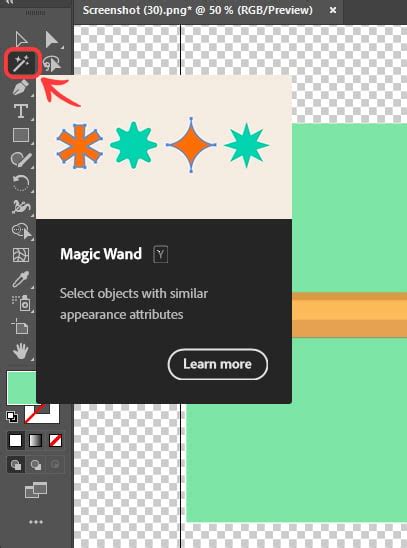The image size is (407, 548).
Task: Click 'Select objects with similar' description text
Action: 134,293
